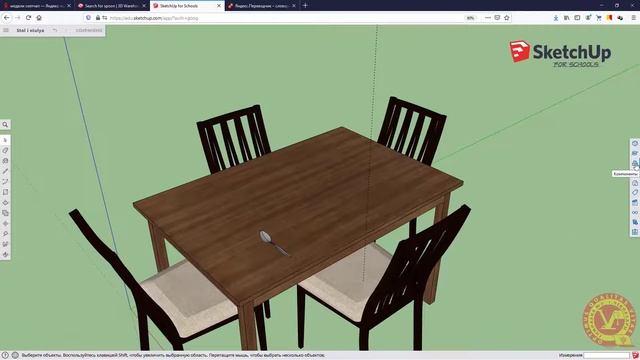The image size is (640, 360).
Task: Switch to the first Yandex browser tab
Action: 37,6
